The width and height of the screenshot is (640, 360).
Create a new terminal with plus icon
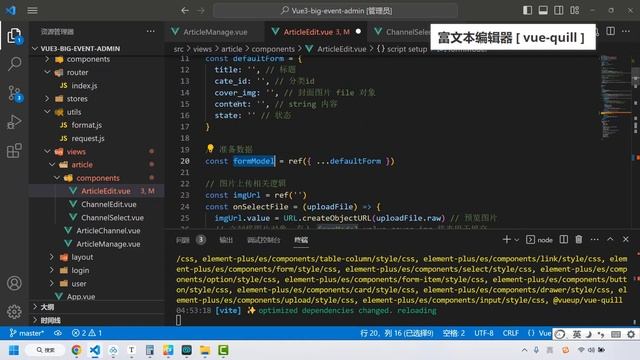click(507, 240)
